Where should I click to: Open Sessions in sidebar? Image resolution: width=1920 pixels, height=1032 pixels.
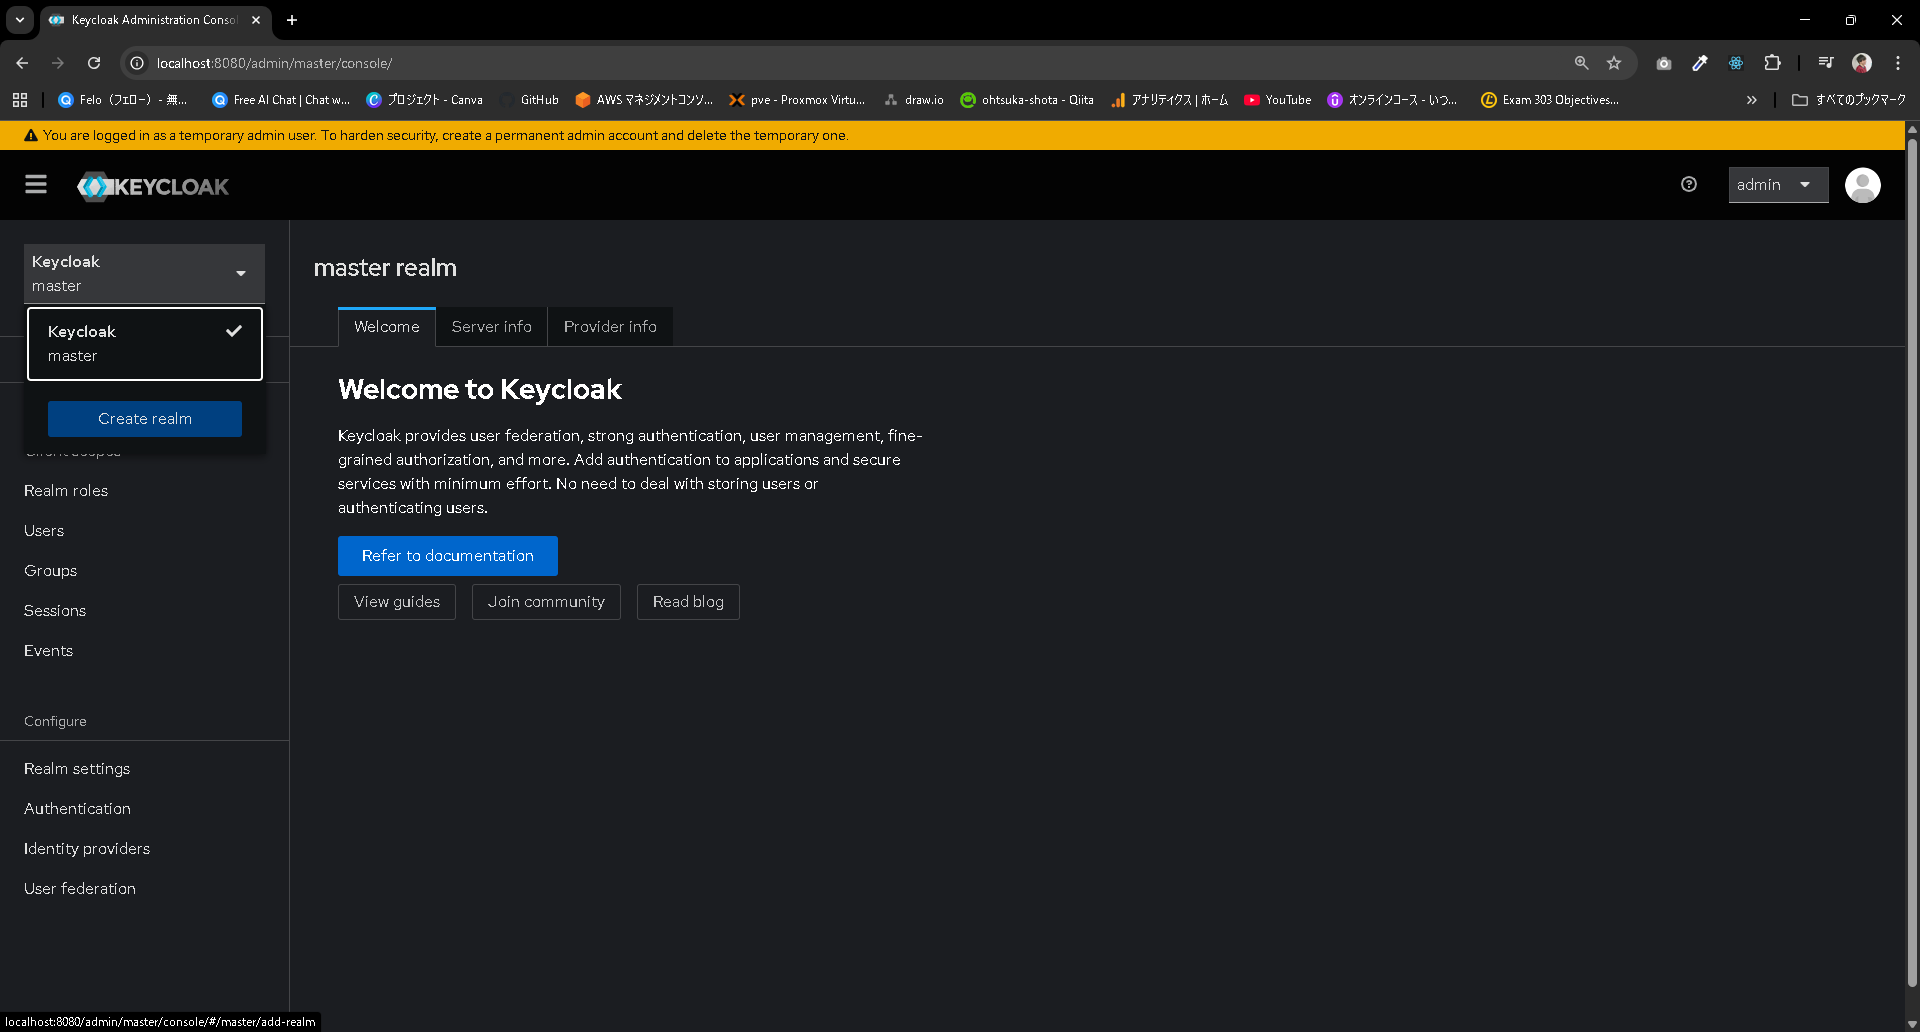coord(55,611)
